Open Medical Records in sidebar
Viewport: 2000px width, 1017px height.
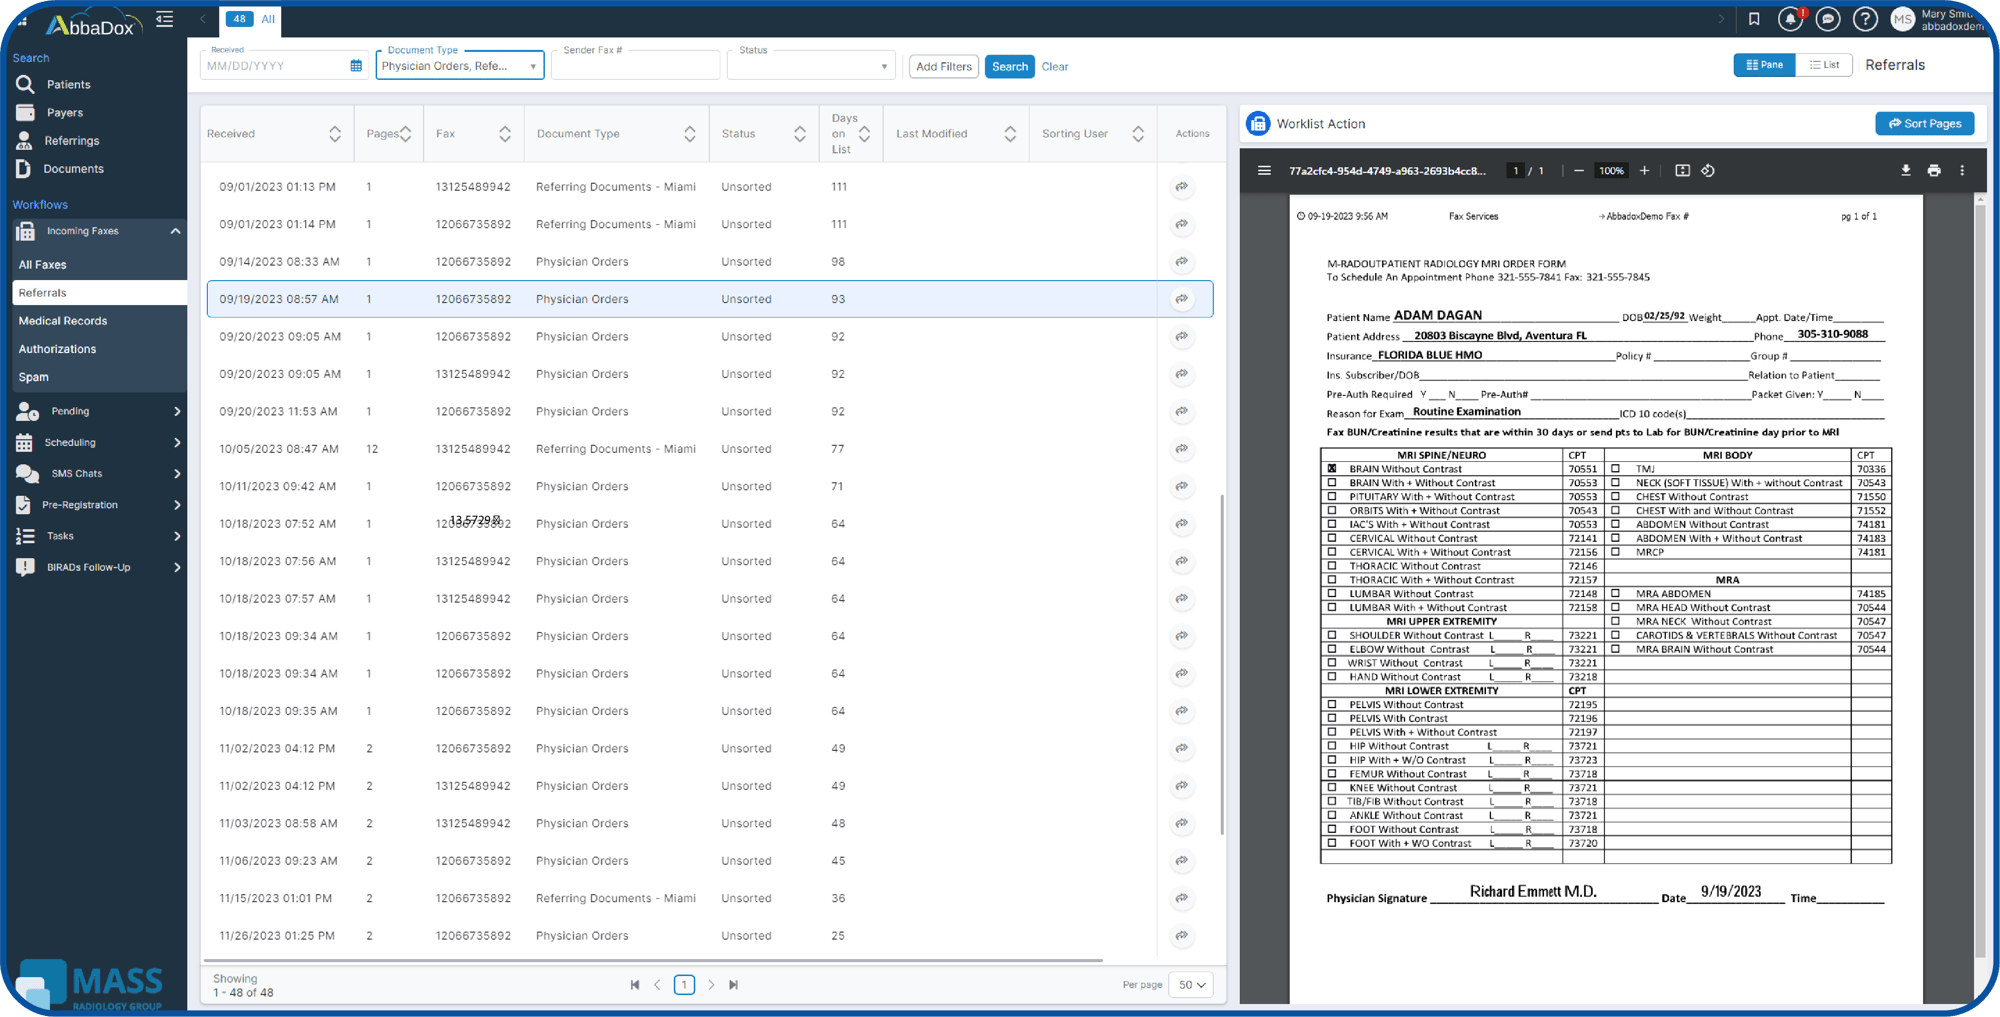pos(63,321)
